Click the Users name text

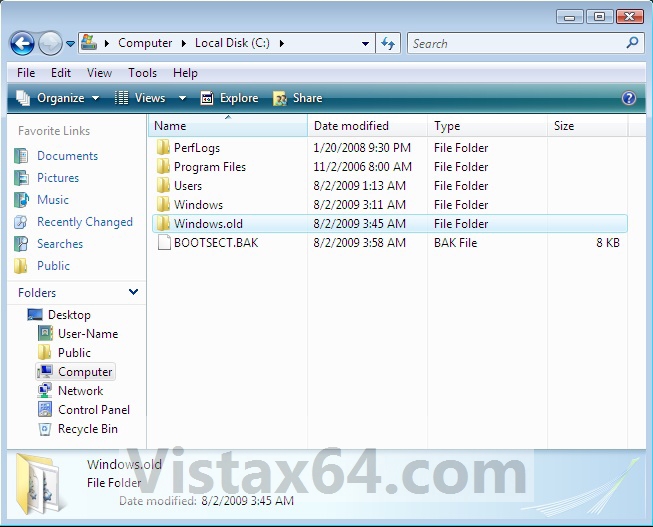tap(188, 186)
